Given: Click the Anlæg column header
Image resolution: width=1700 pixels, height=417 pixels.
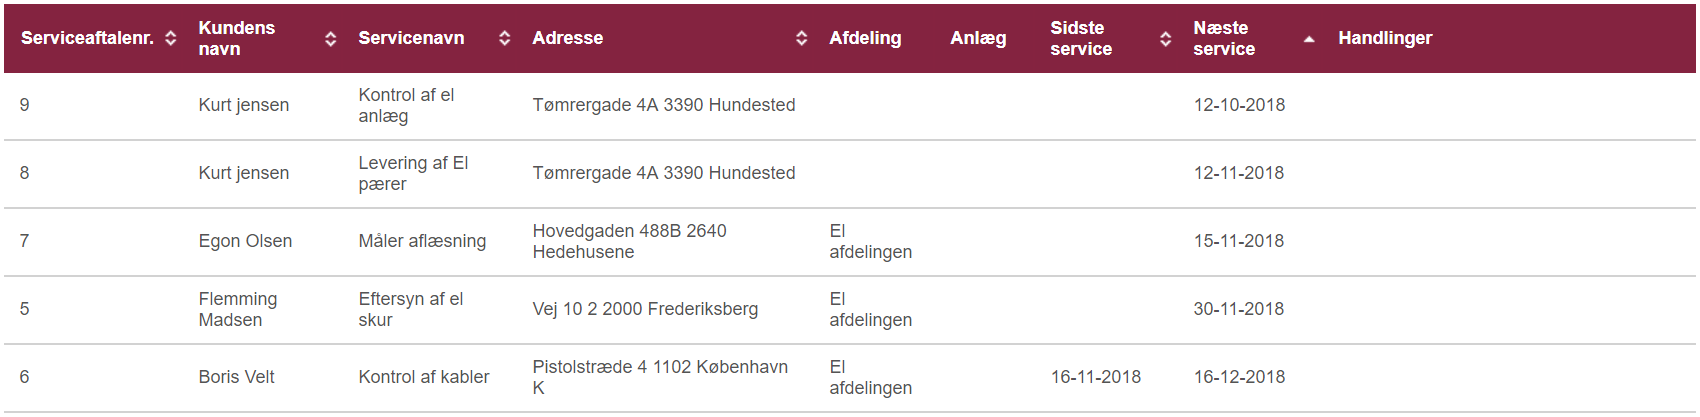Looking at the screenshot, I should (978, 38).
